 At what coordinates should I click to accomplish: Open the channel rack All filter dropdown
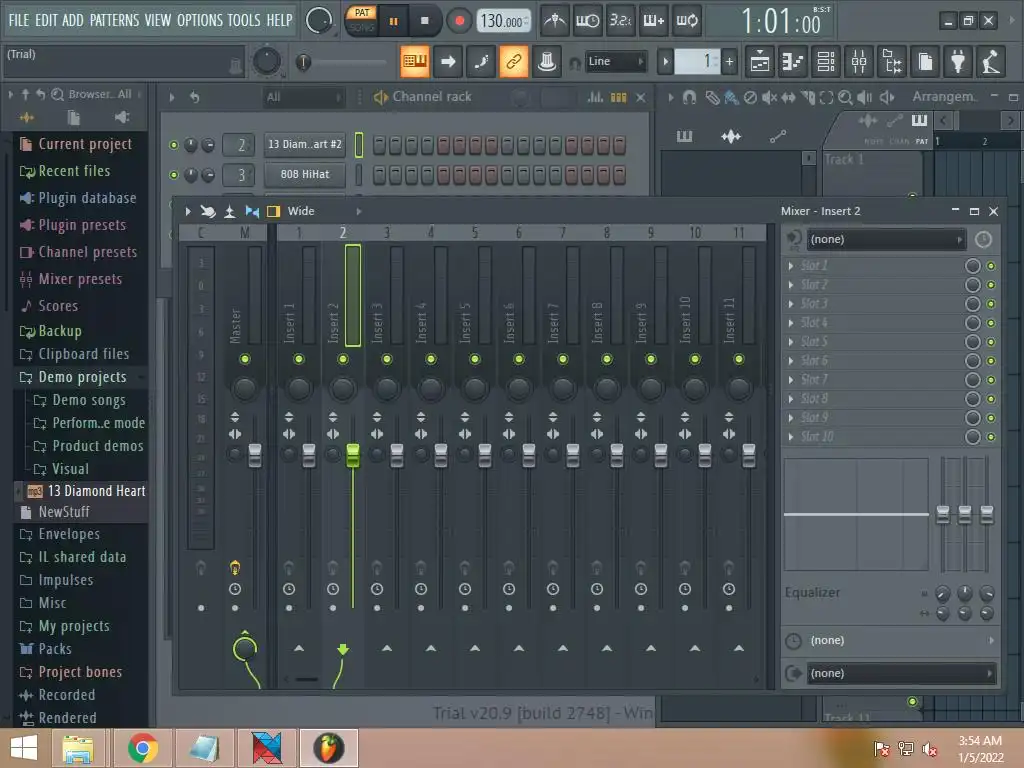coord(303,97)
